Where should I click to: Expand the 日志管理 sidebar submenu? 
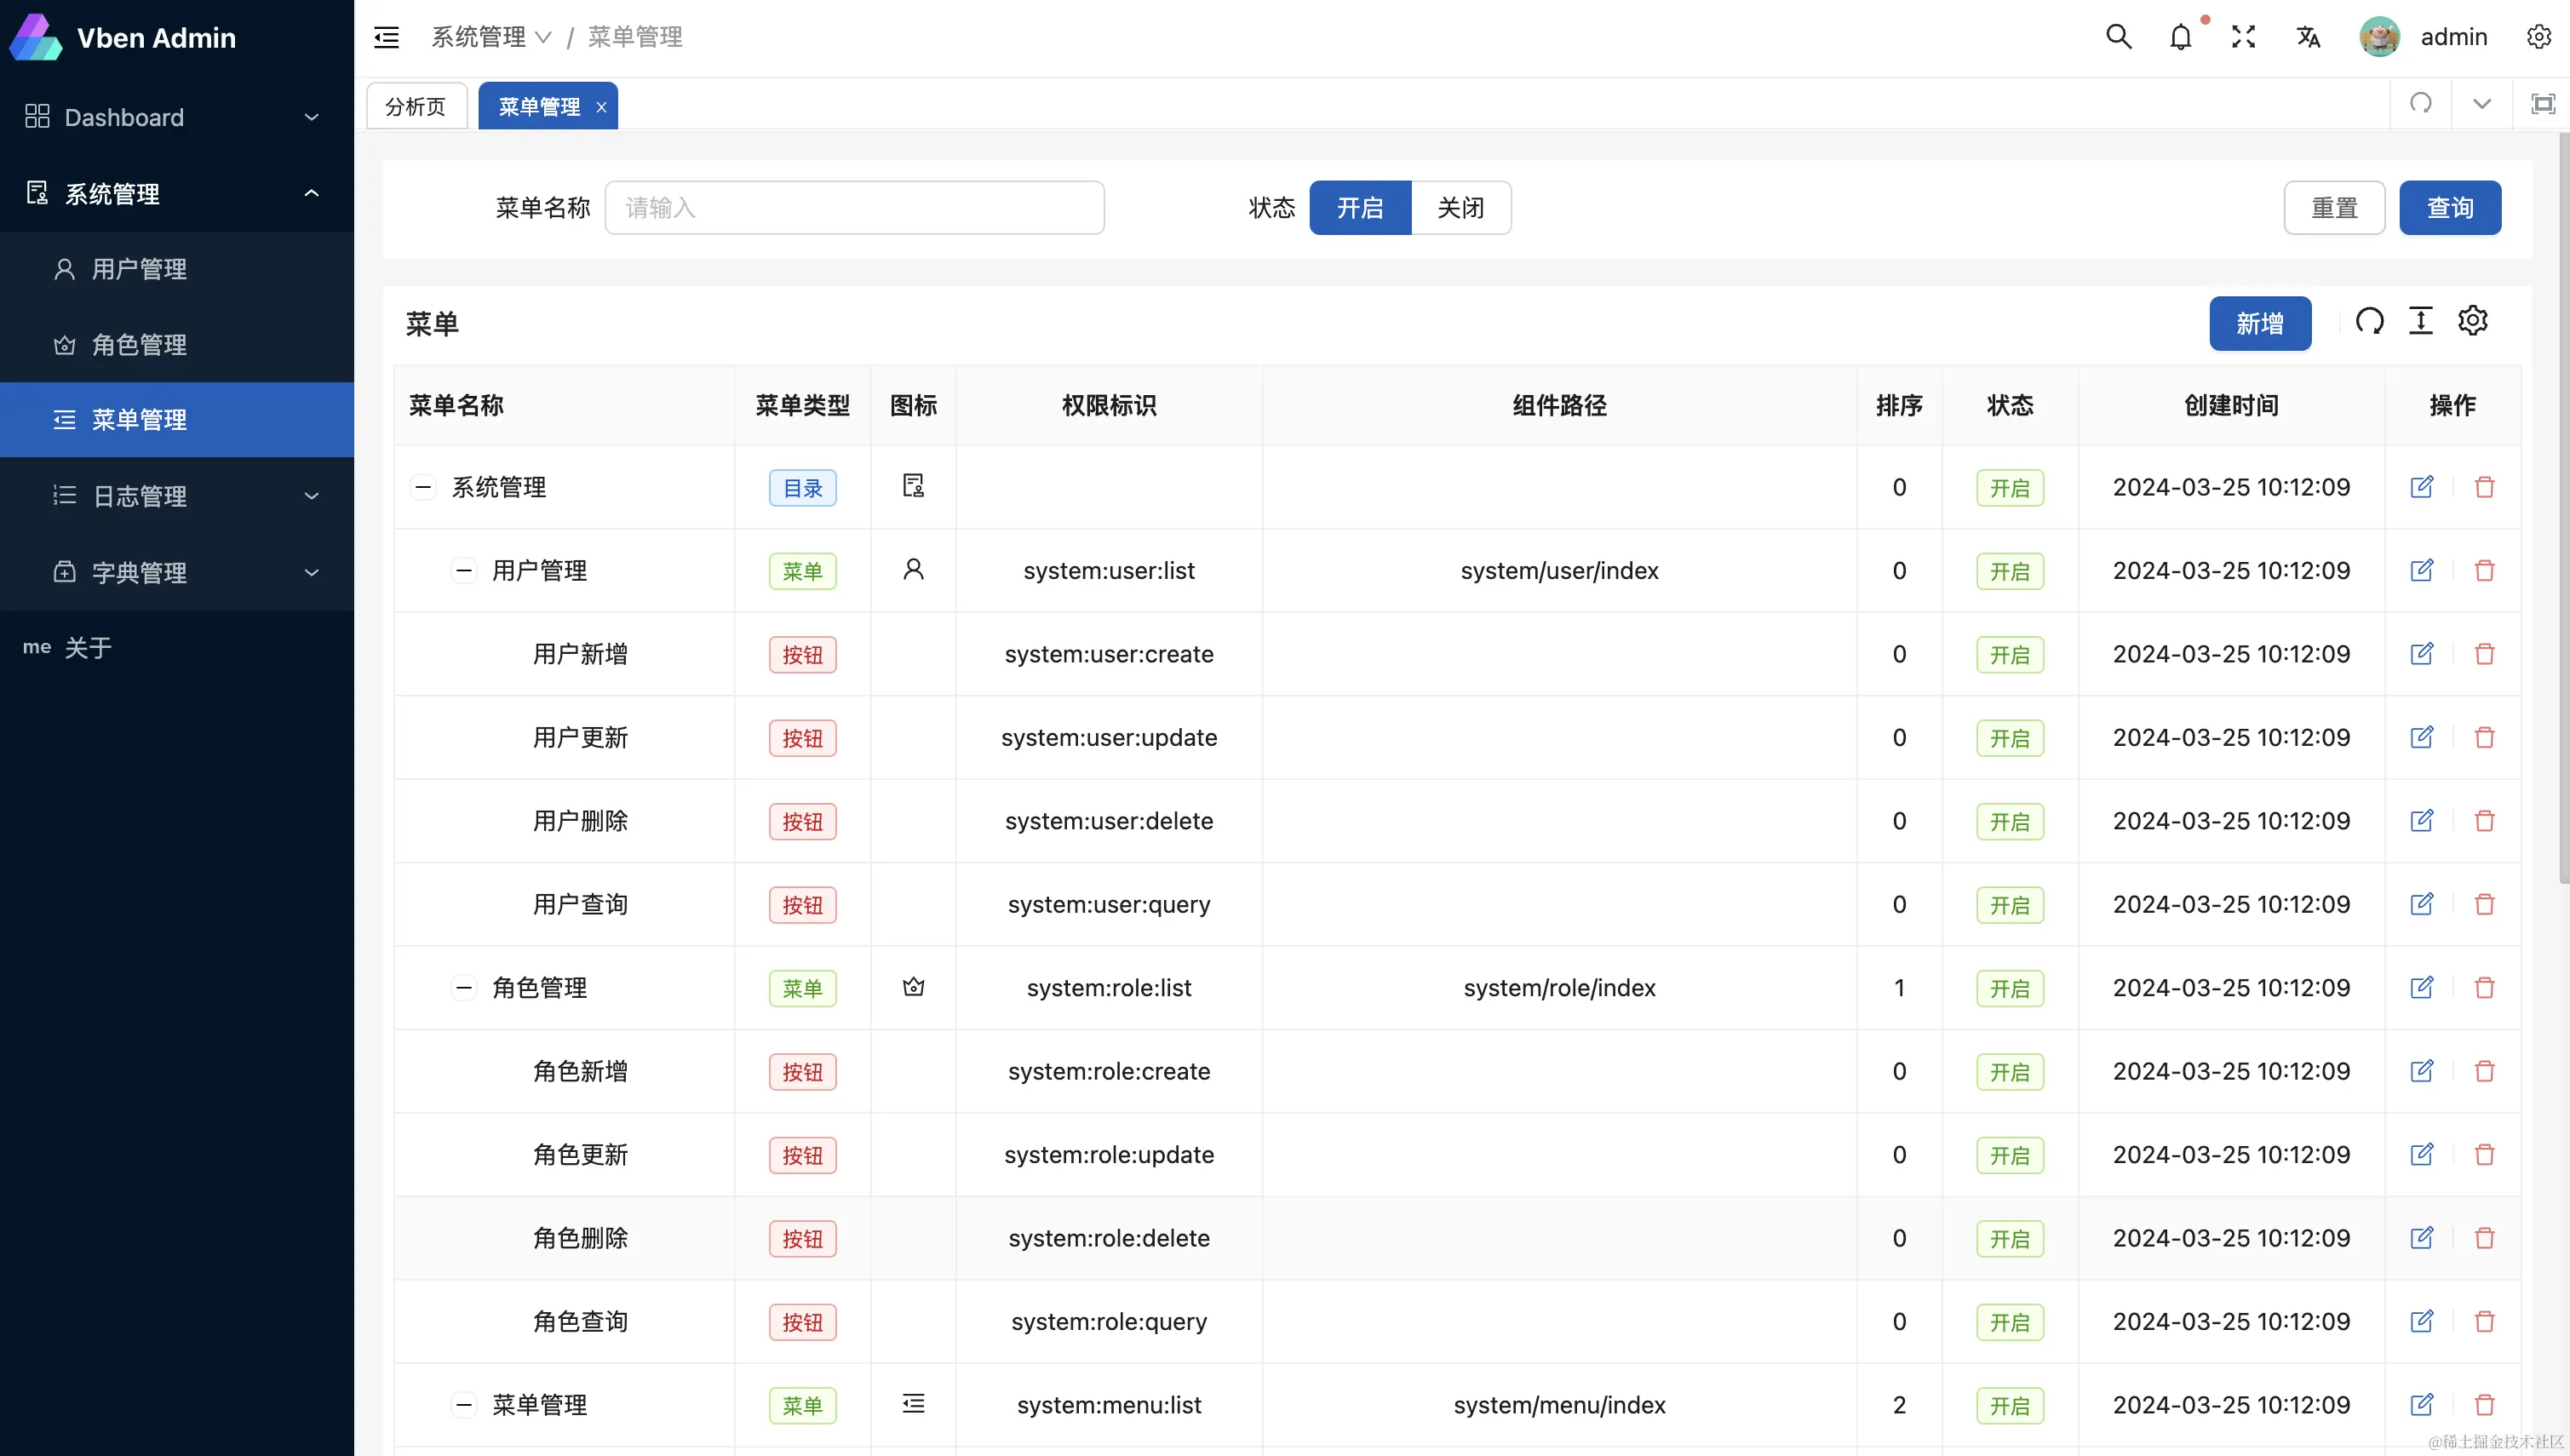tap(177, 496)
